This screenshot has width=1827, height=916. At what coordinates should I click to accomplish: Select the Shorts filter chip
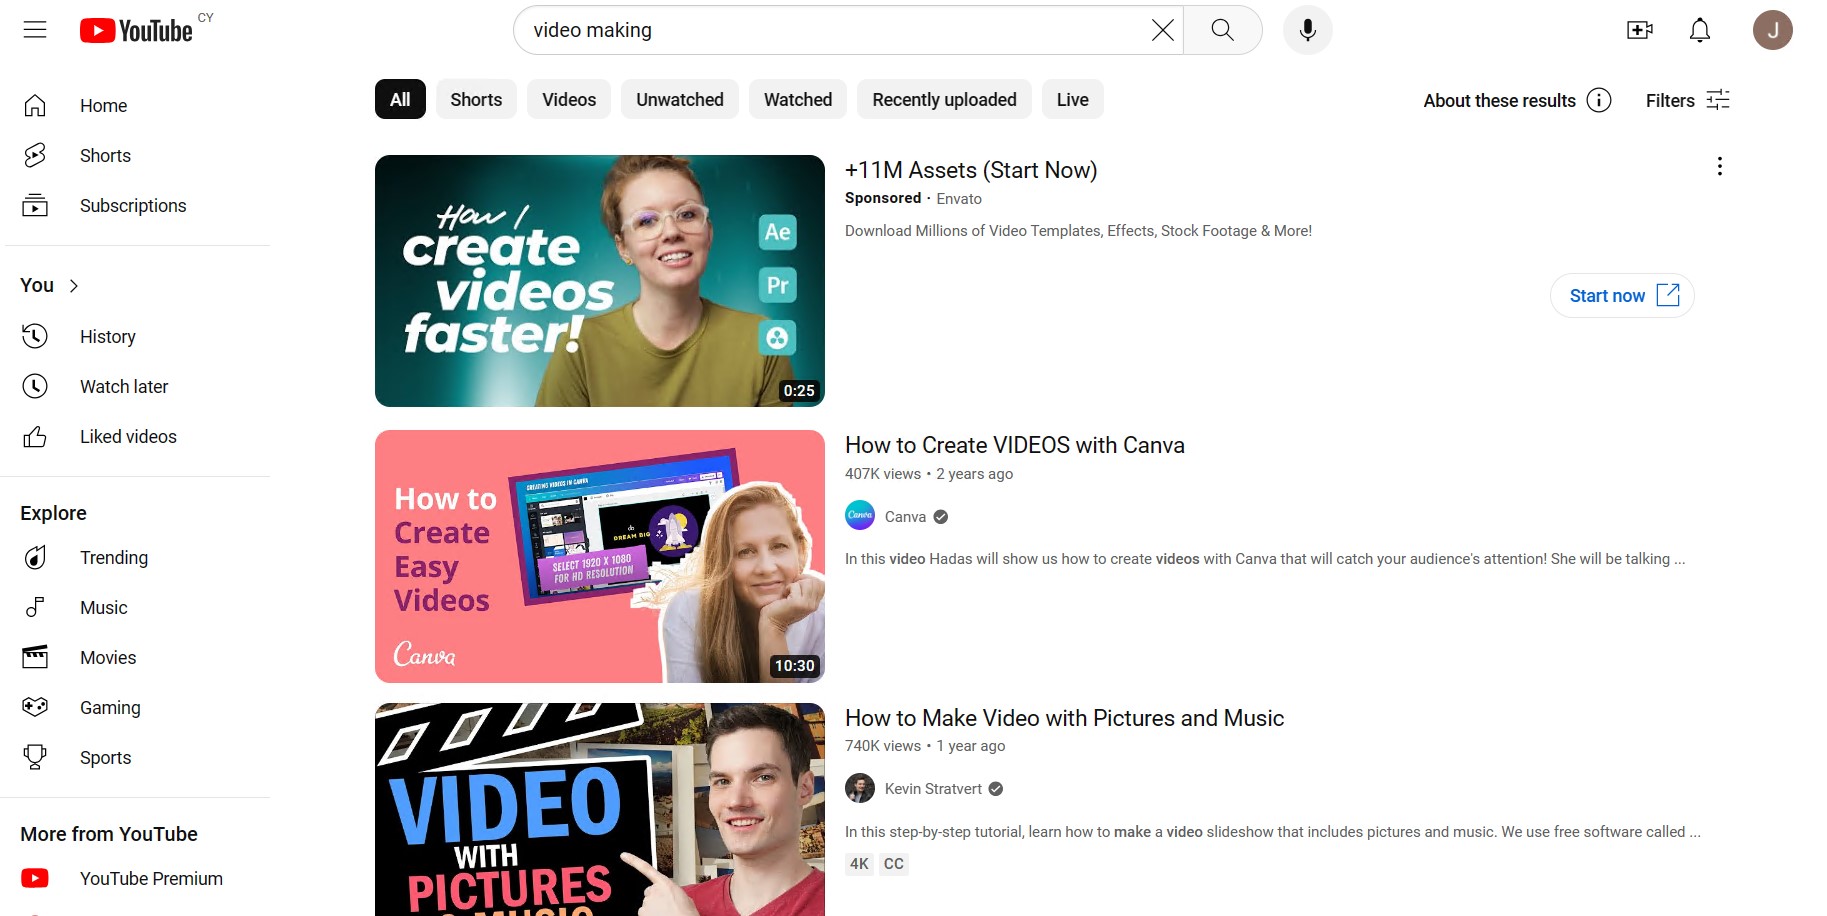click(x=476, y=99)
